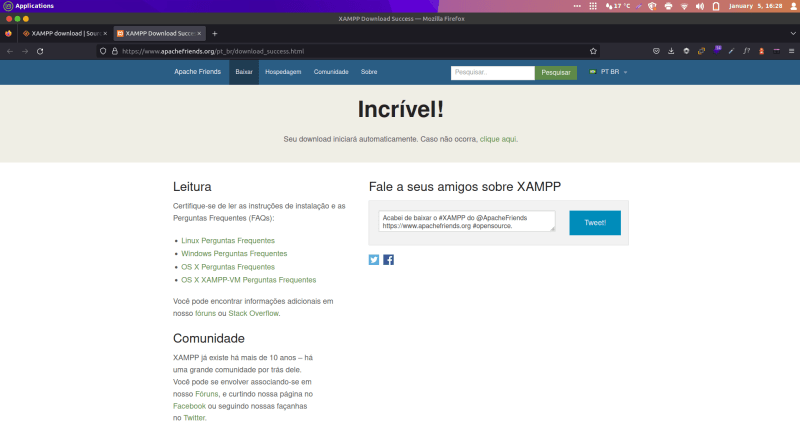The image size is (800, 435).
Task: Open the Twitter text link in Comunidade
Action: [194, 418]
